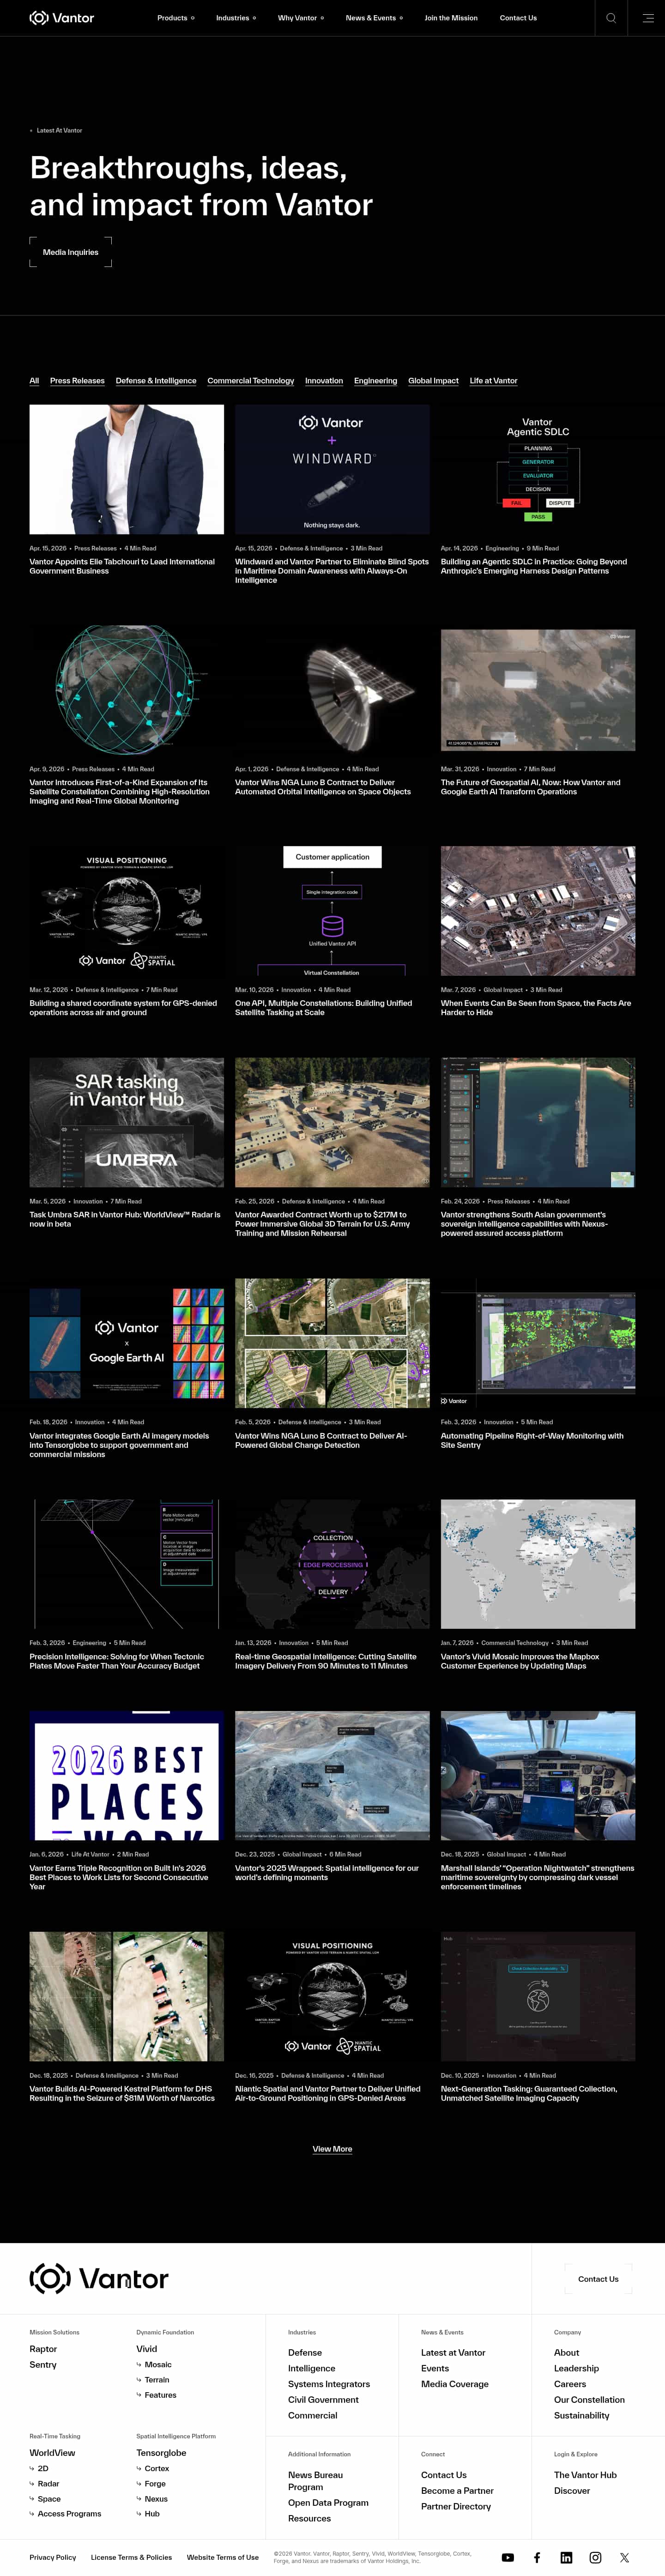This screenshot has height=2576, width=665.
Task: Read Vantor Awarded Contract $217M article
Action: coord(322,1224)
